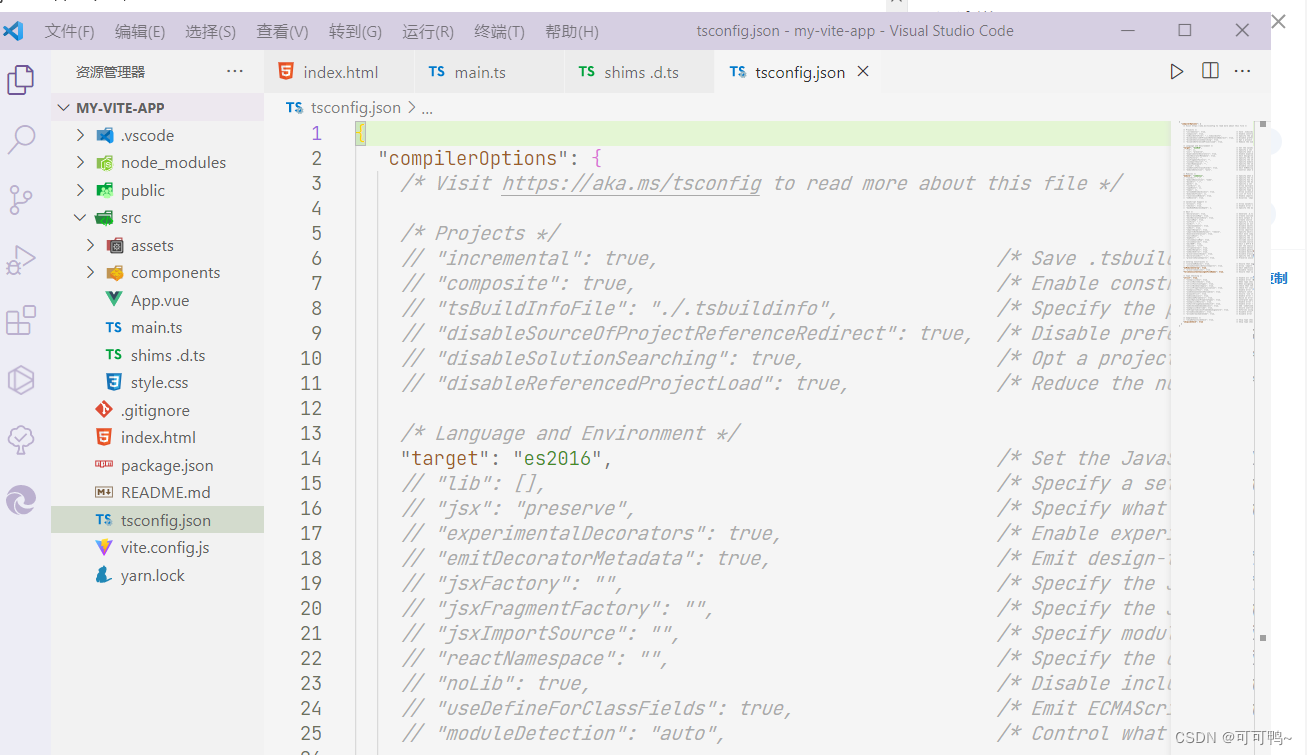
Task: Switch to the main.ts tab
Action: point(488,71)
